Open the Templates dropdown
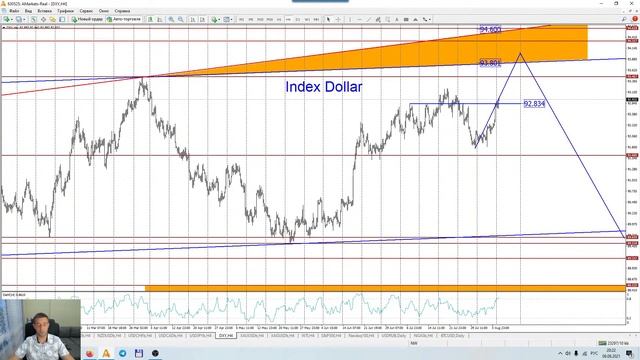Image resolution: width=640 pixels, height=360 pixels. tap(228, 19)
